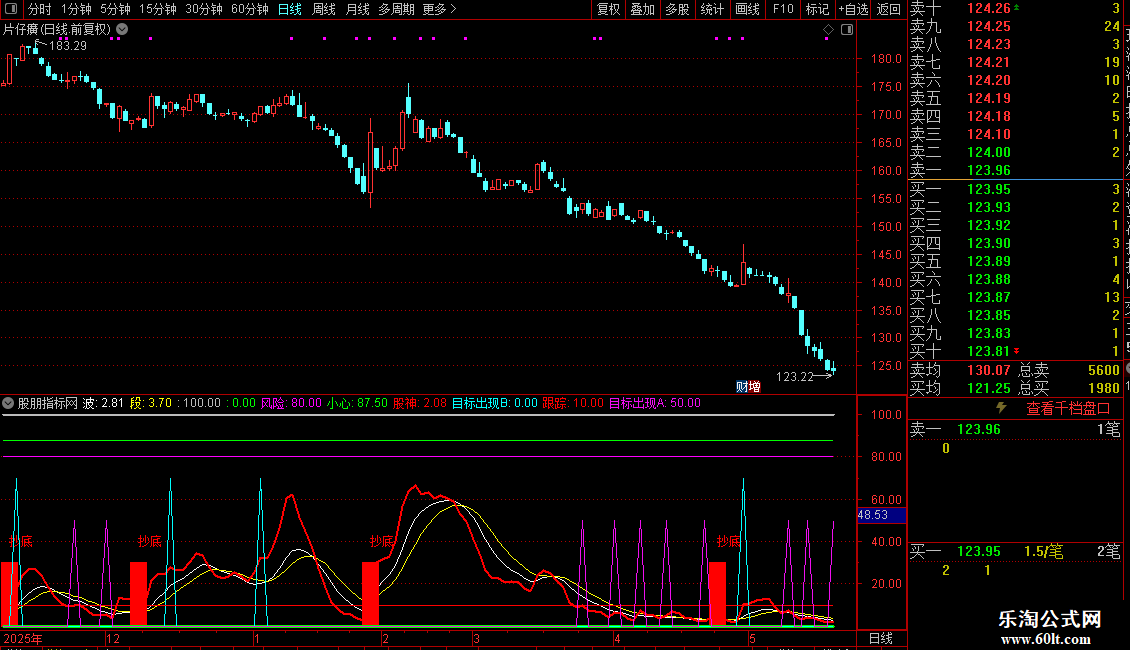Switch to 周线 weekly chart

tap(324, 9)
